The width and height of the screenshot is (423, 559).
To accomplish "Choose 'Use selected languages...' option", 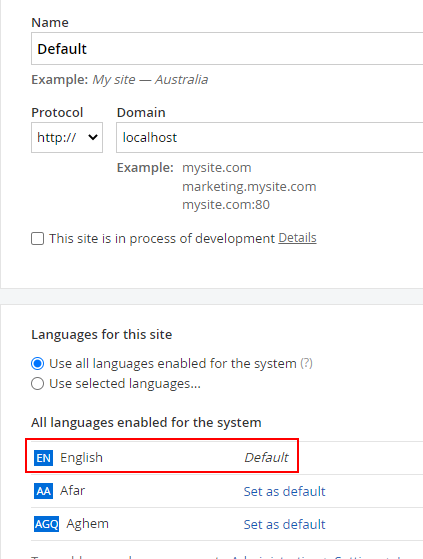I will click(37, 384).
